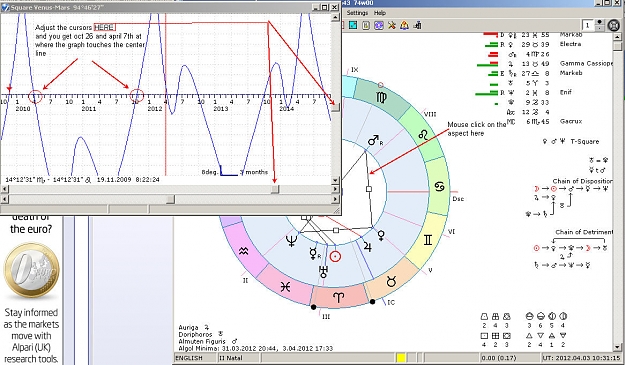Click the Gacrux star name
Image resolution: width=625 pixels, height=365 pixels.
571,121
